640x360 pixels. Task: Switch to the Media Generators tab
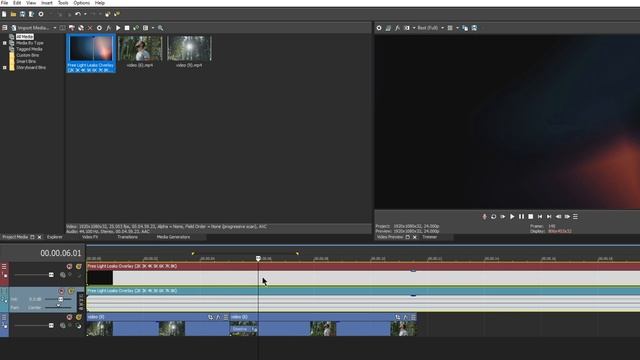pyautogui.click(x=173, y=237)
